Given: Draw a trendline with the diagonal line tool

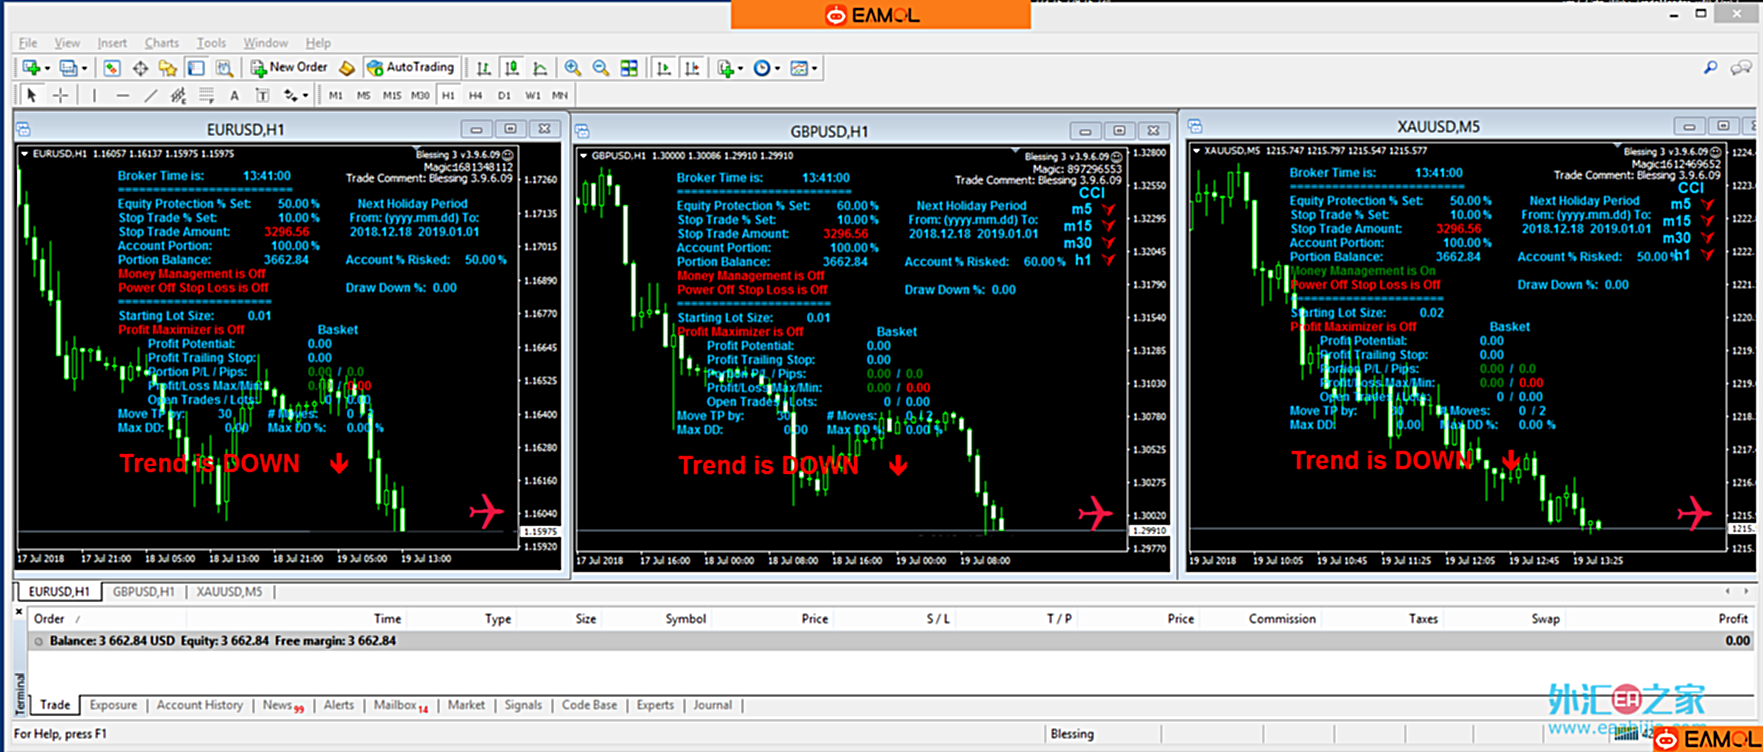Looking at the screenshot, I should [150, 95].
